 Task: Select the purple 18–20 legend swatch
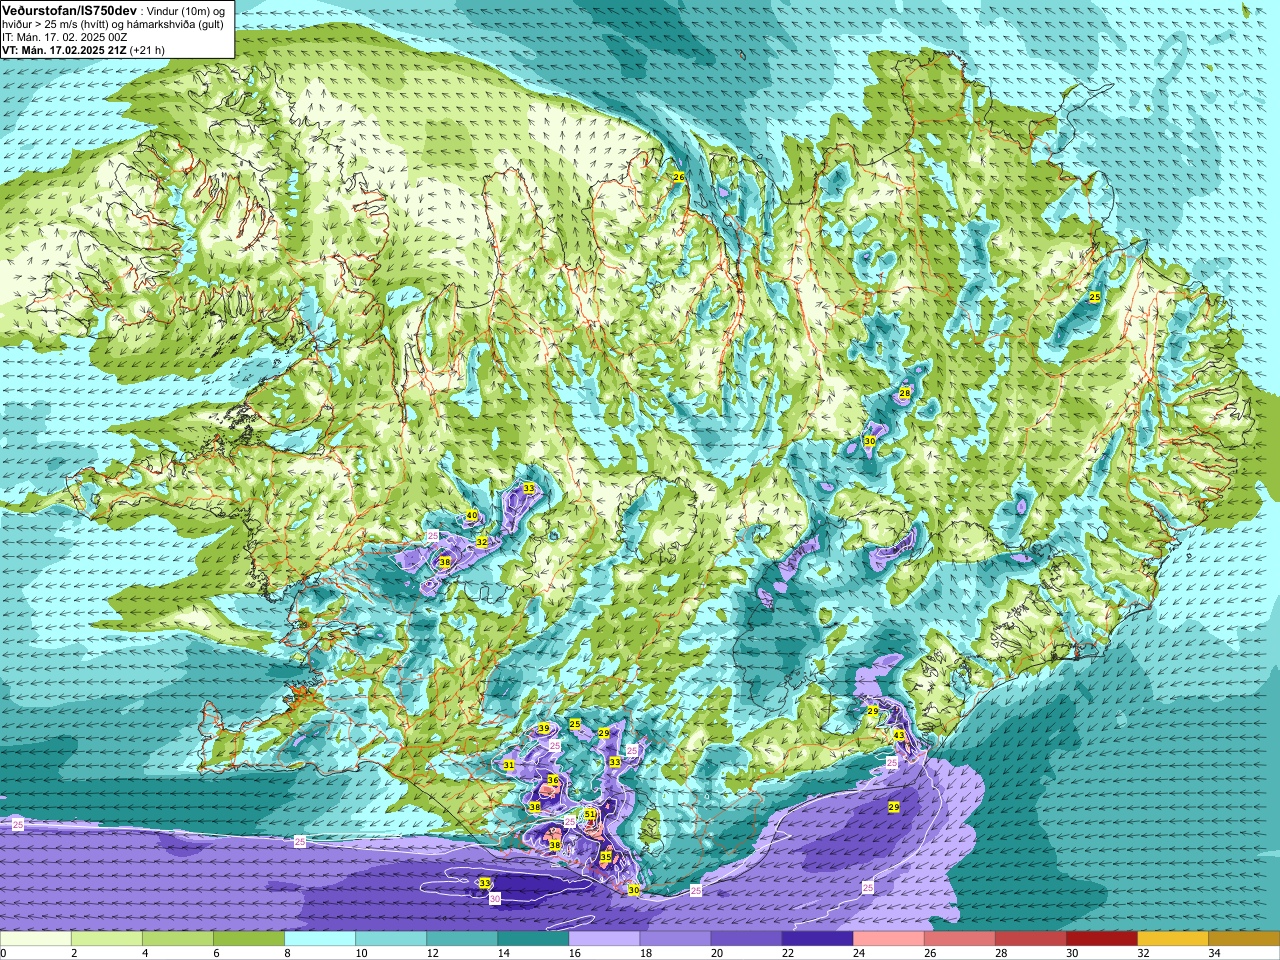[x=675, y=939]
